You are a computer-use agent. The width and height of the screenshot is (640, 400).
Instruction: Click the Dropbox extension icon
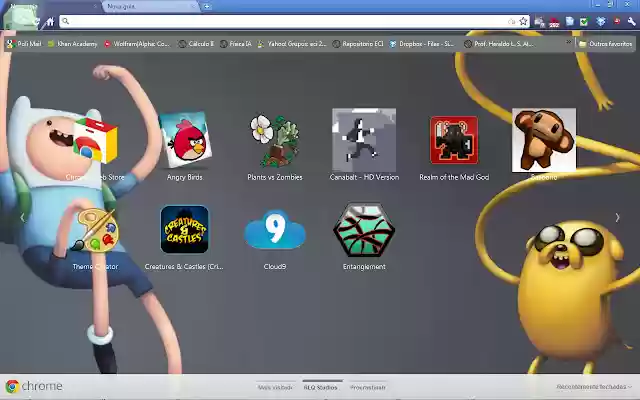[x=600, y=22]
